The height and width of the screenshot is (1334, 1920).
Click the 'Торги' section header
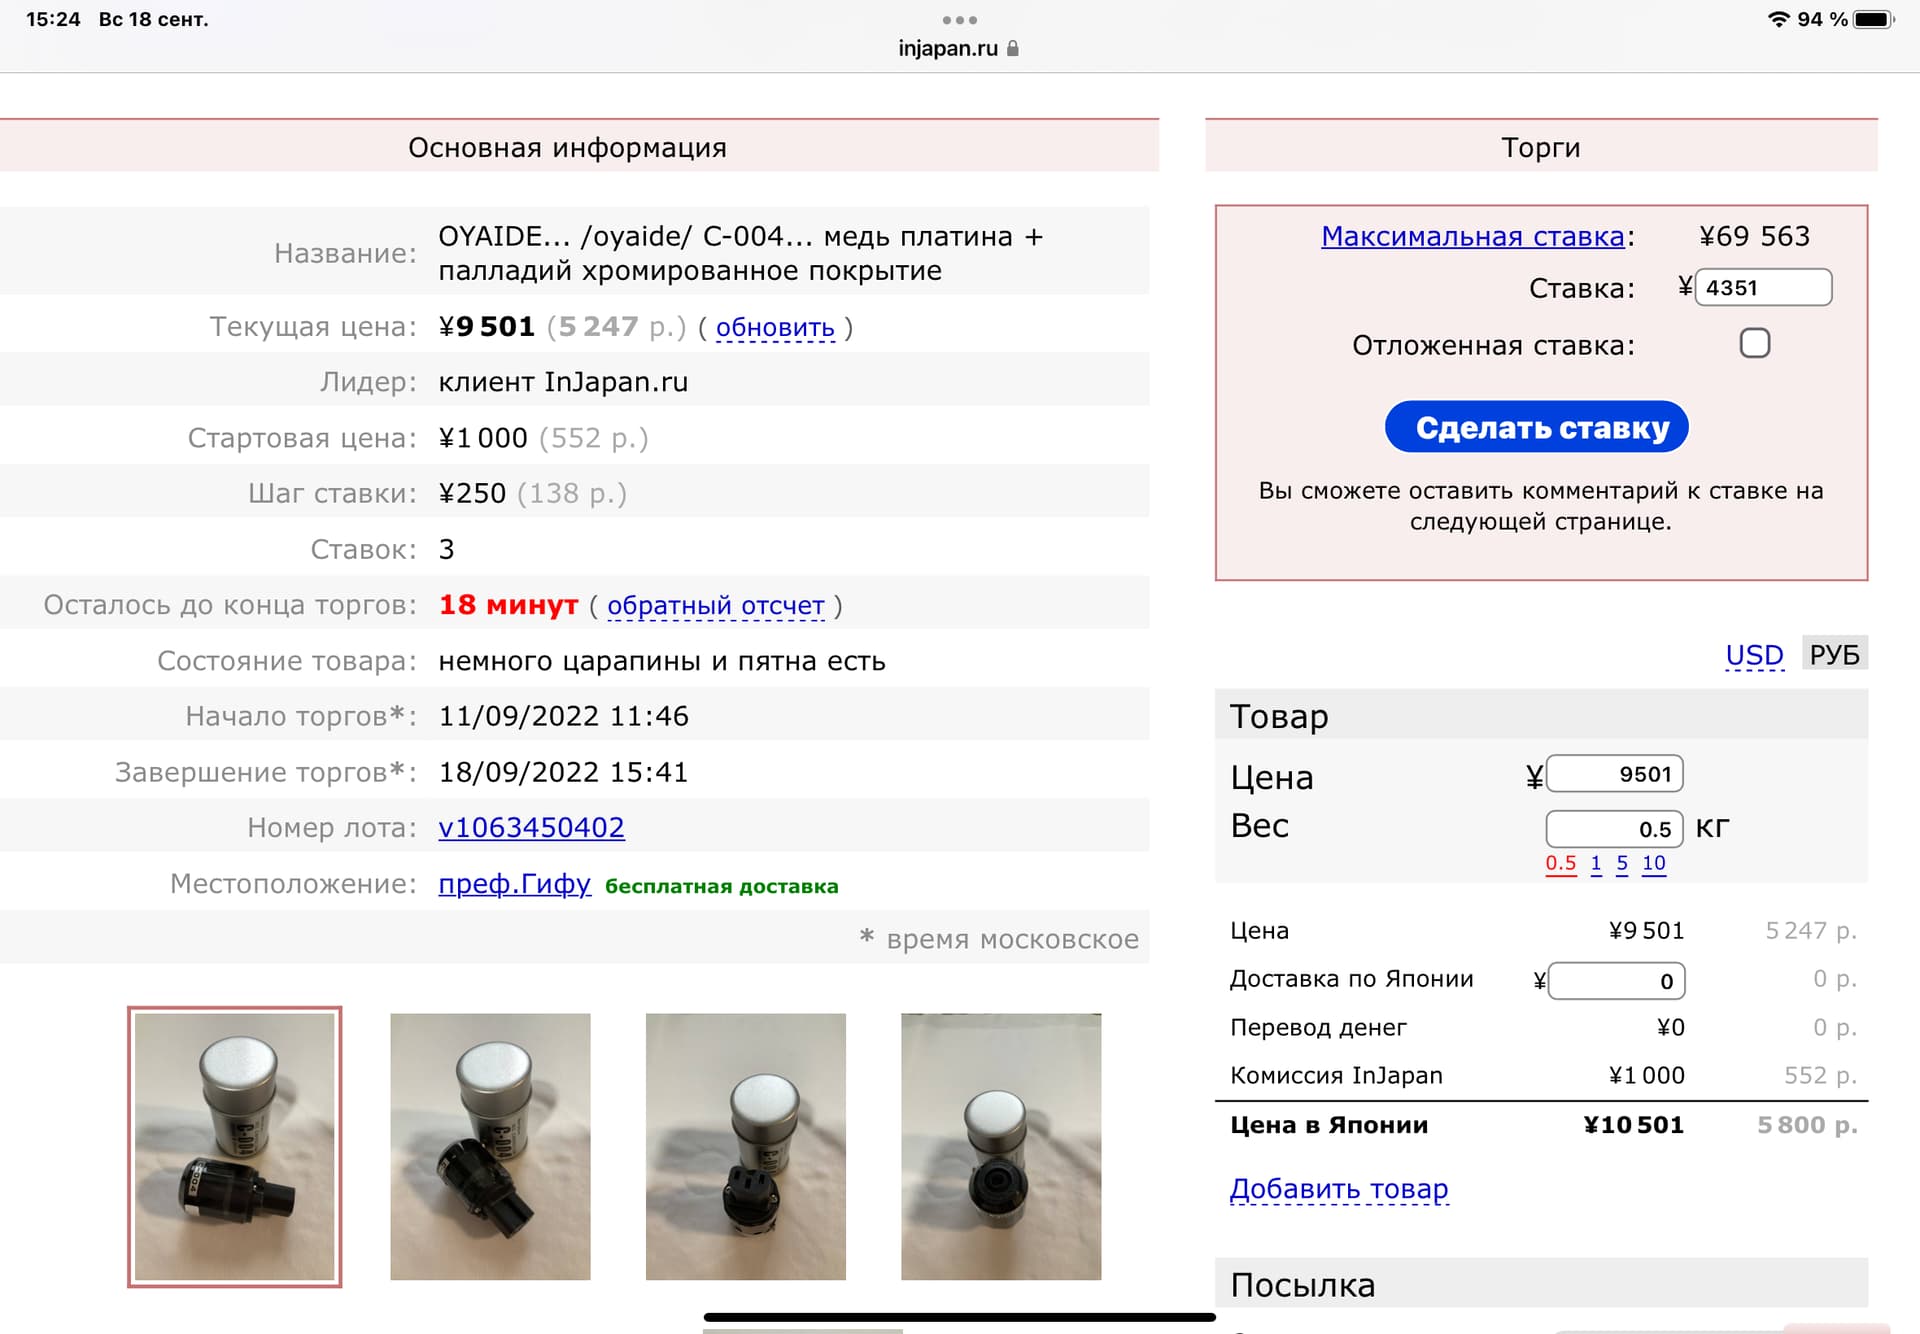[x=1541, y=147]
